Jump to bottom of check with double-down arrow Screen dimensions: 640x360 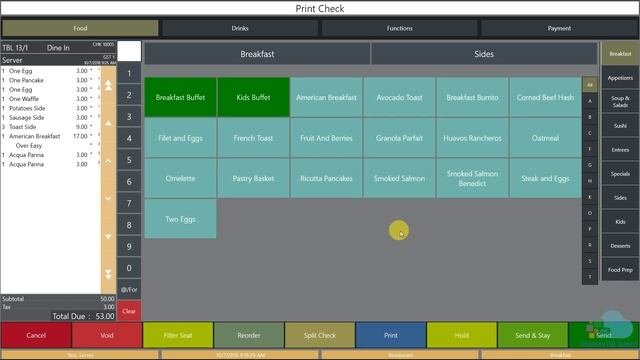click(x=108, y=274)
